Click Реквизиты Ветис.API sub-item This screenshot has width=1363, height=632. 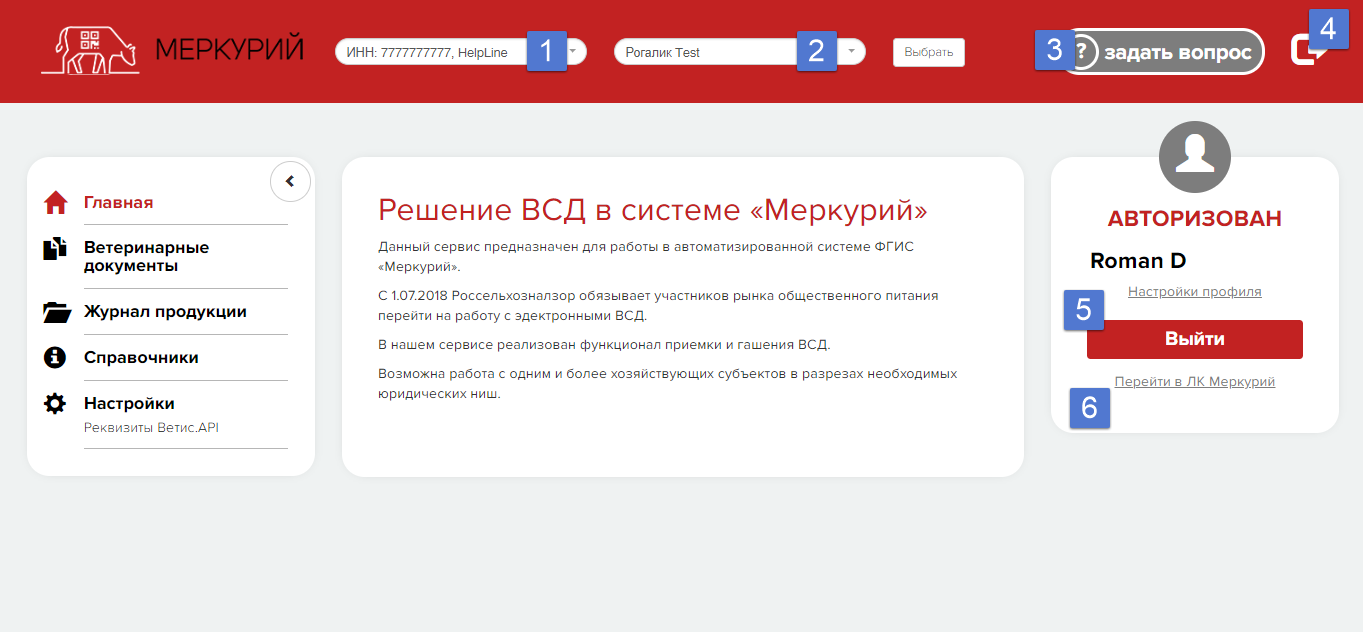pos(151,427)
